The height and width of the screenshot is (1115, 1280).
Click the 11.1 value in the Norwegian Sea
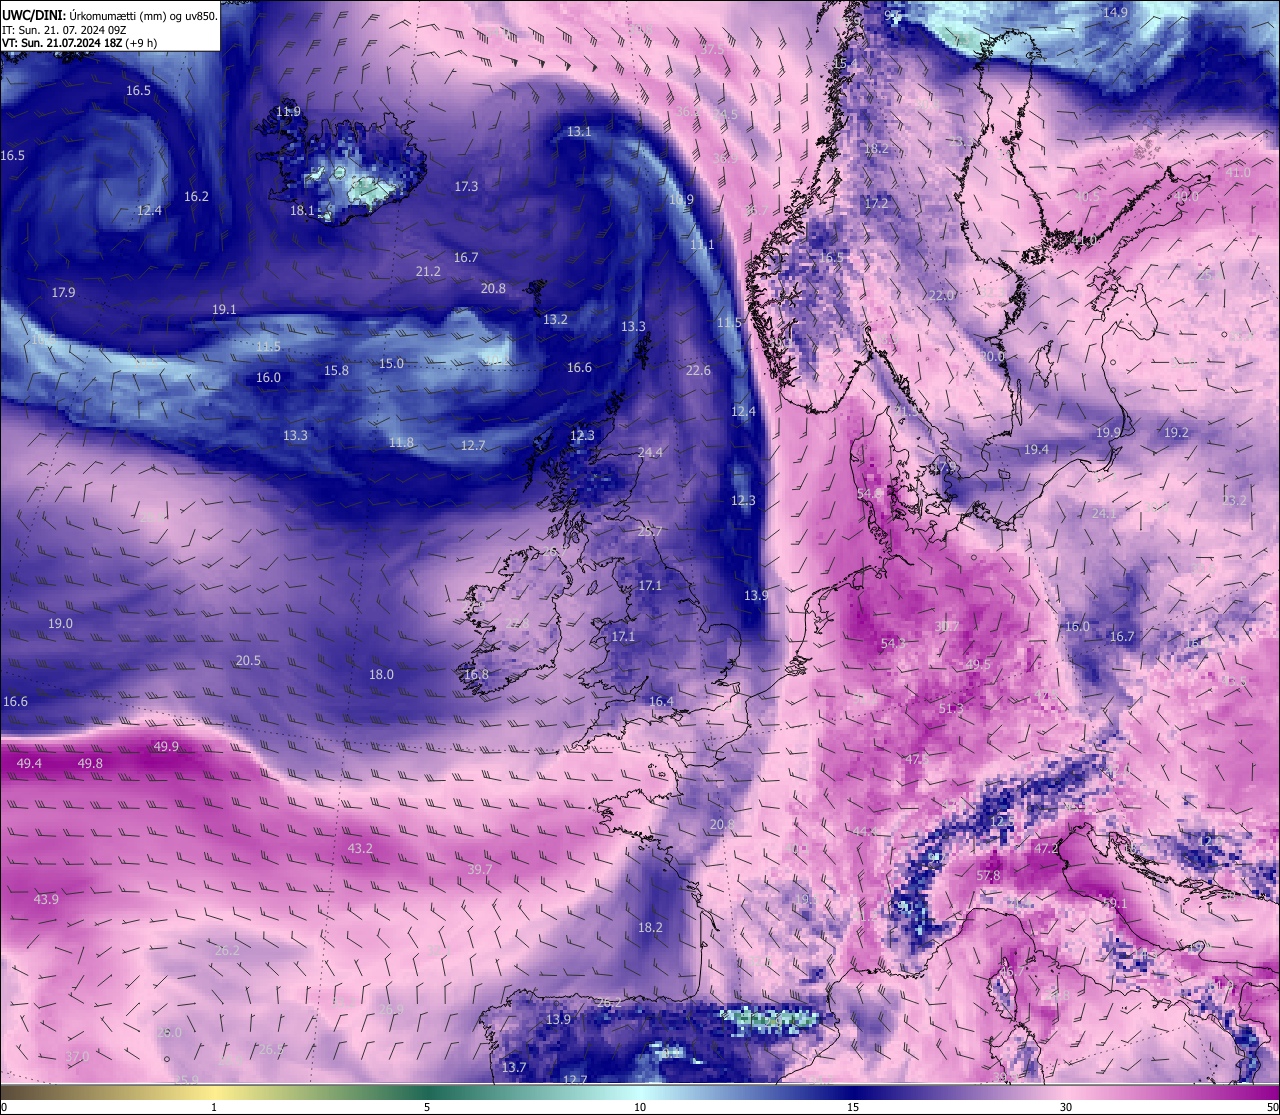[702, 246]
